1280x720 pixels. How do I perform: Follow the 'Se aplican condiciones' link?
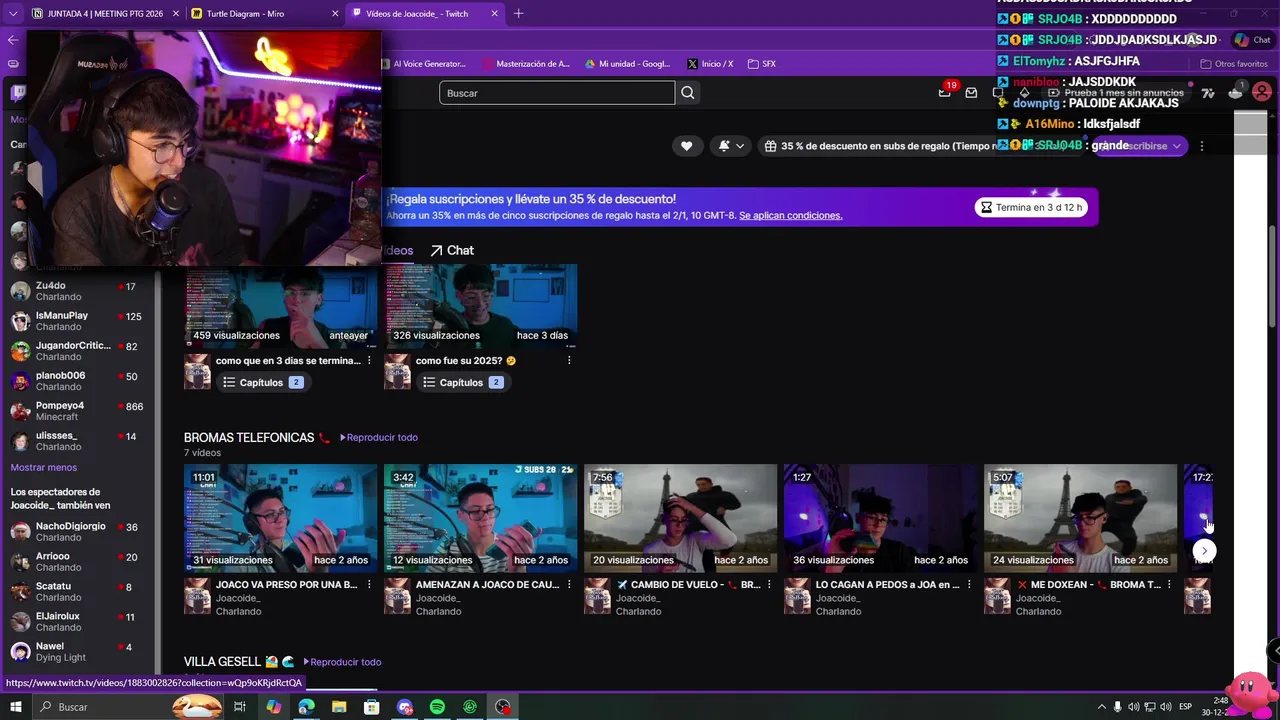pos(791,215)
